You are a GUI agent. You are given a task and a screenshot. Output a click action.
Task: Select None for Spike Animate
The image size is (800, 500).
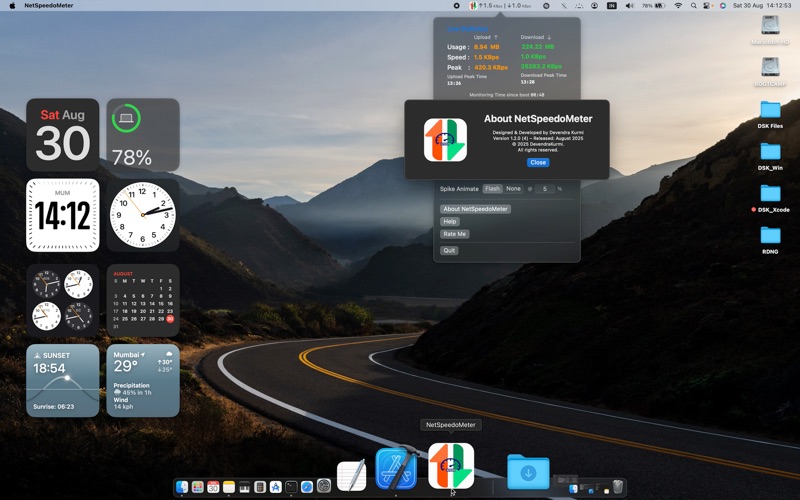(x=513, y=189)
